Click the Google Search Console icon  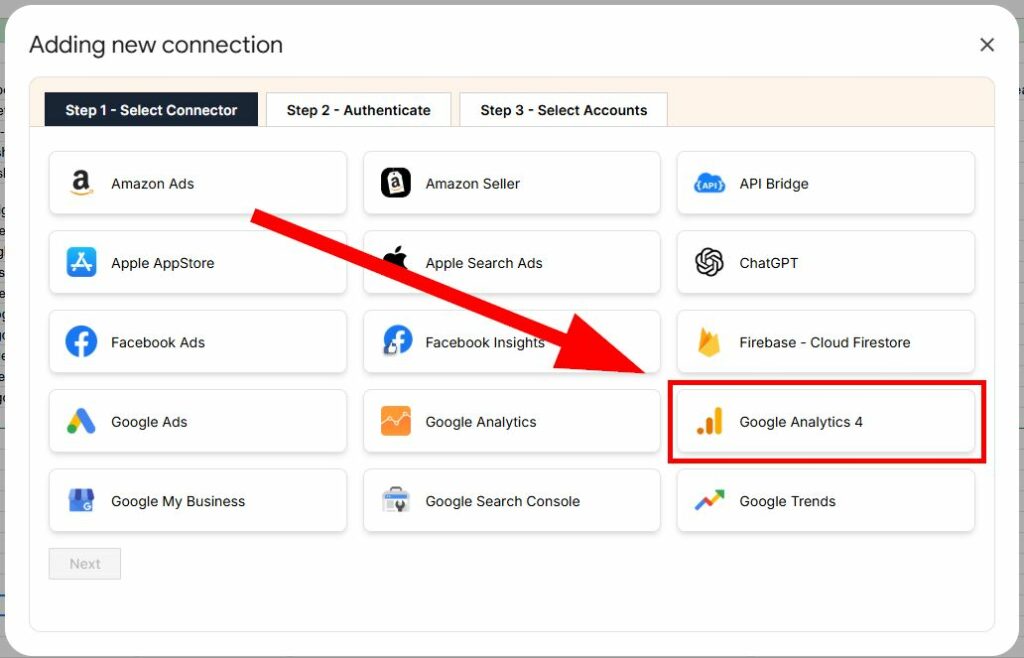[x=396, y=500]
